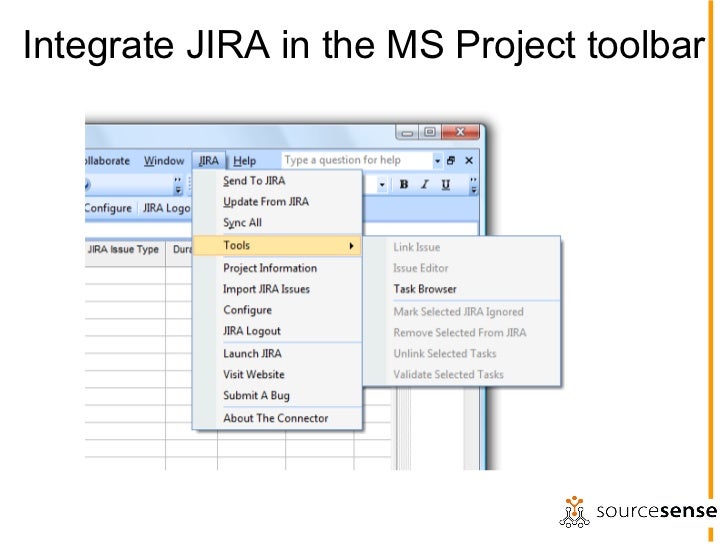Click the restore document window icon
The image size is (728, 546).
[x=450, y=161]
